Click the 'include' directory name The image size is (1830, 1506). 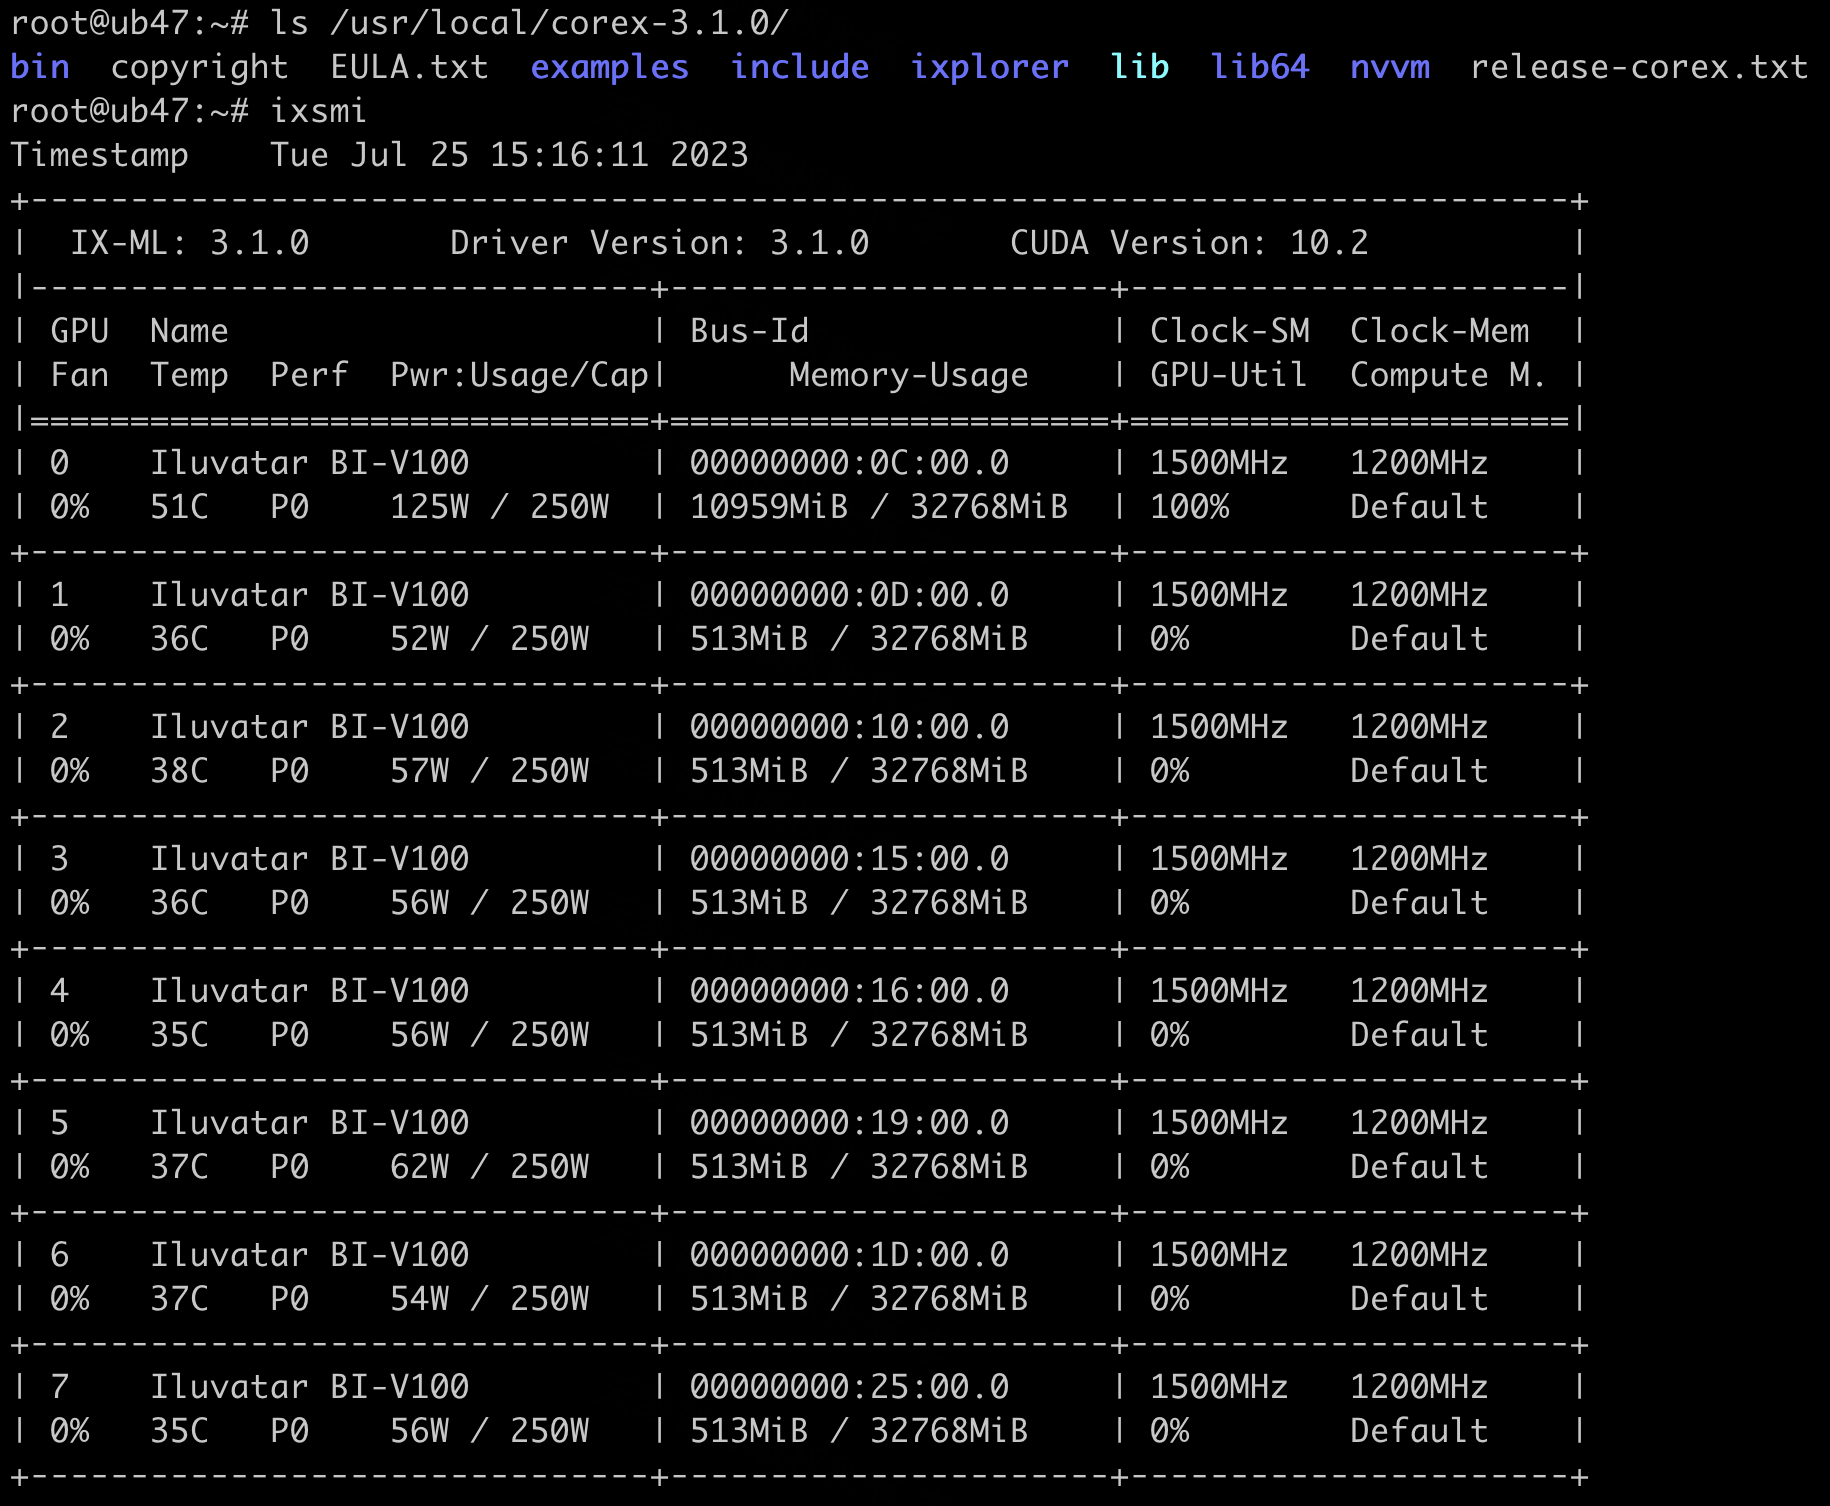pyautogui.click(x=799, y=67)
